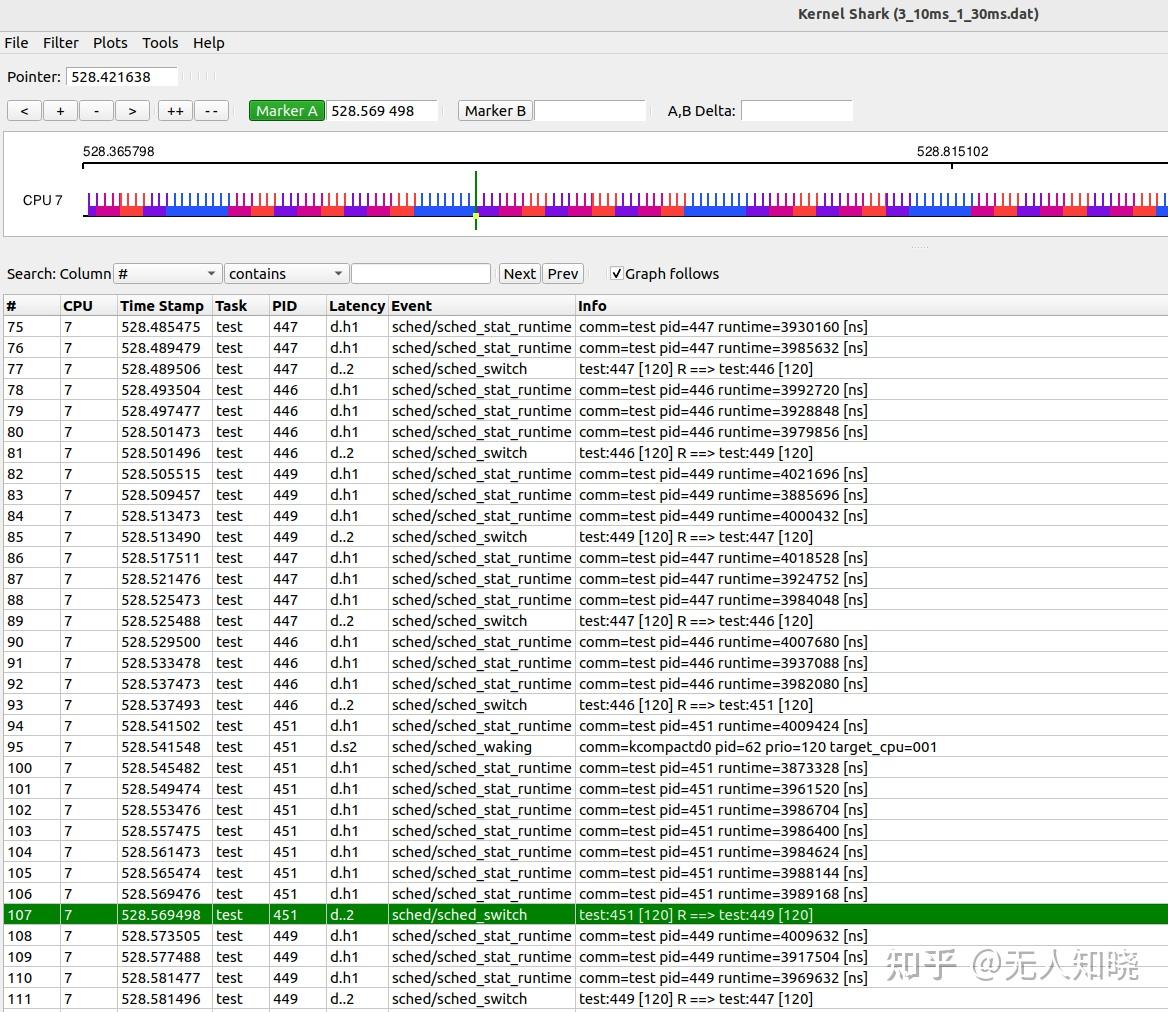The image size is (1168, 1012).
Task: Open the File menu
Action: pyautogui.click(x=16, y=43)
